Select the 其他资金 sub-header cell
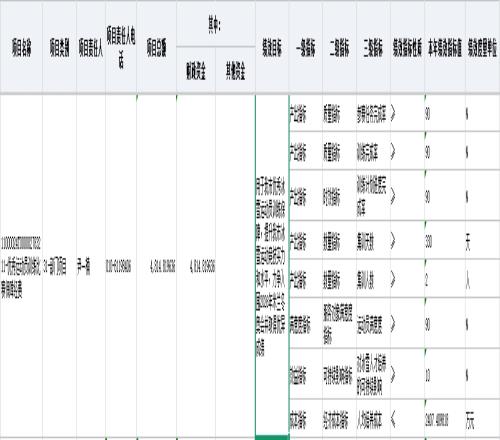 pyautogui.click(x=235, y=70)
